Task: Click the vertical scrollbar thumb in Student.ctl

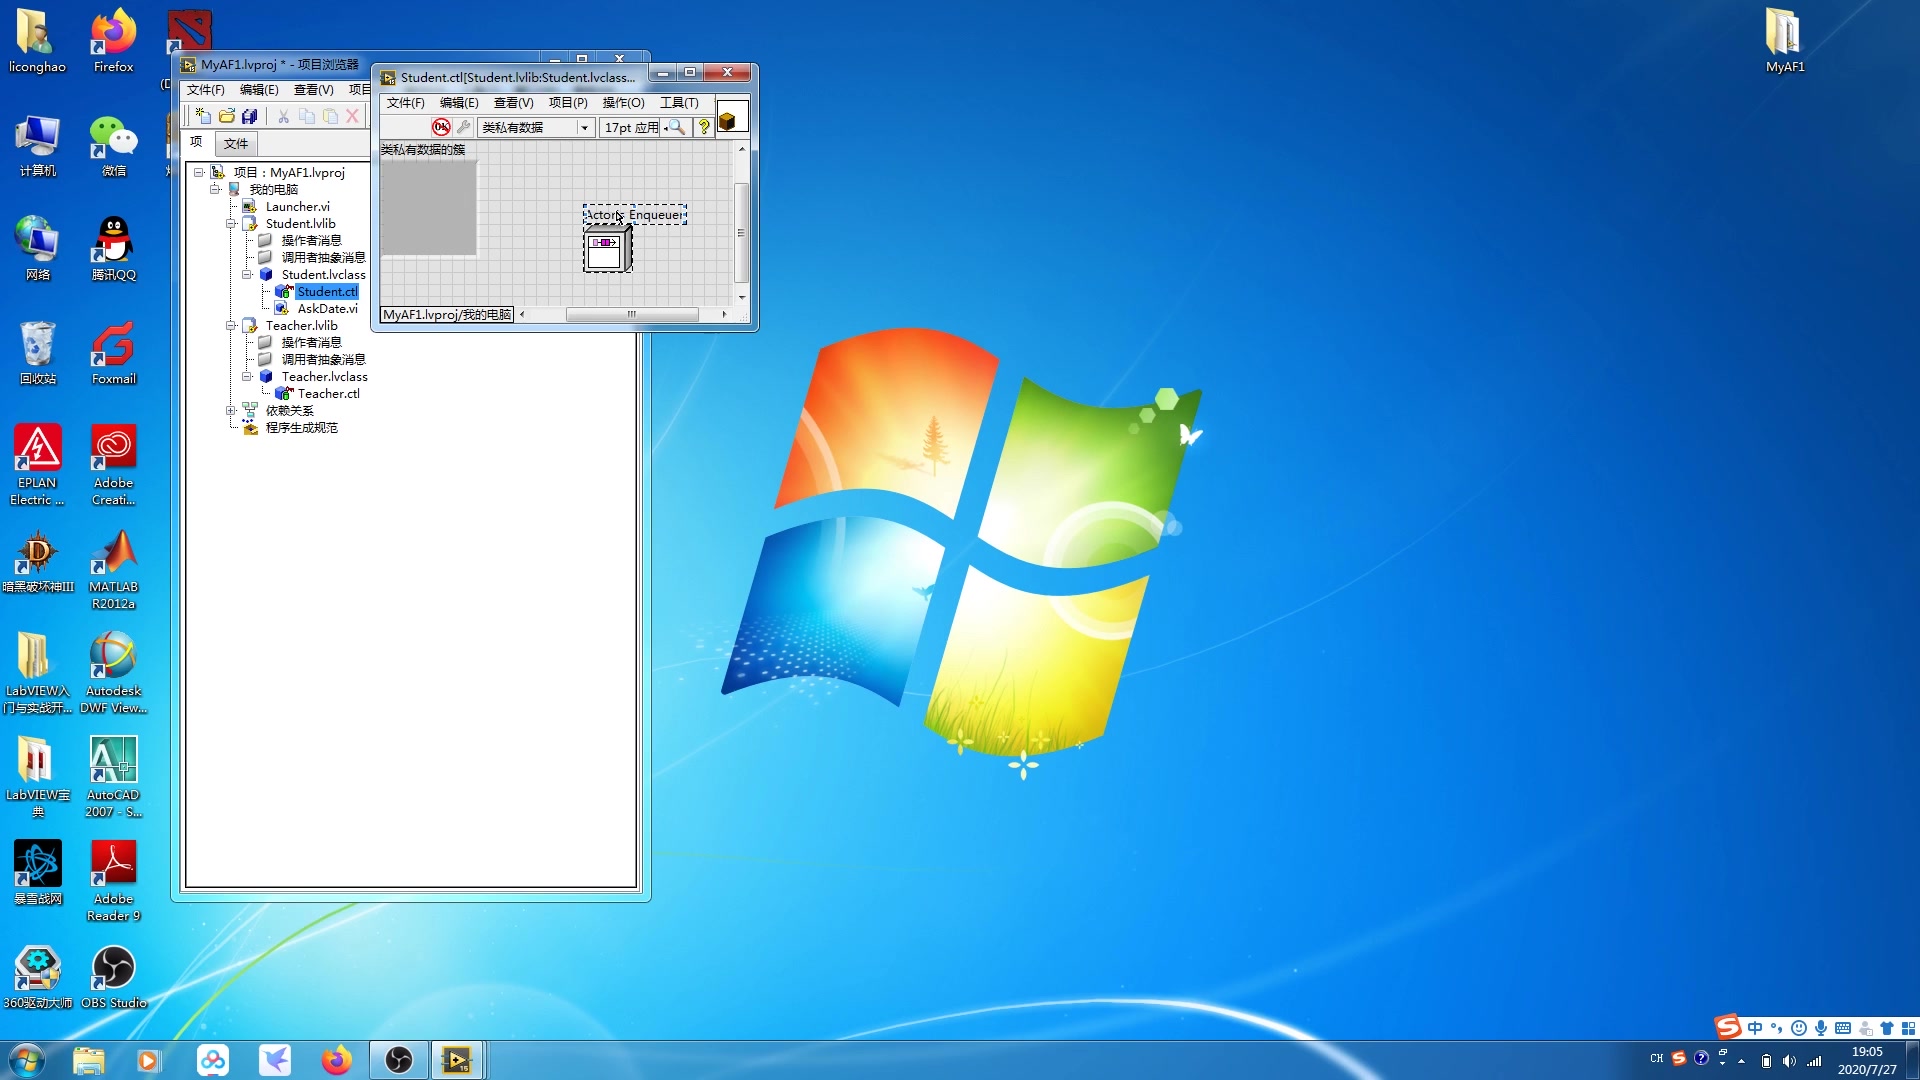Action: (x=741, y=233)
